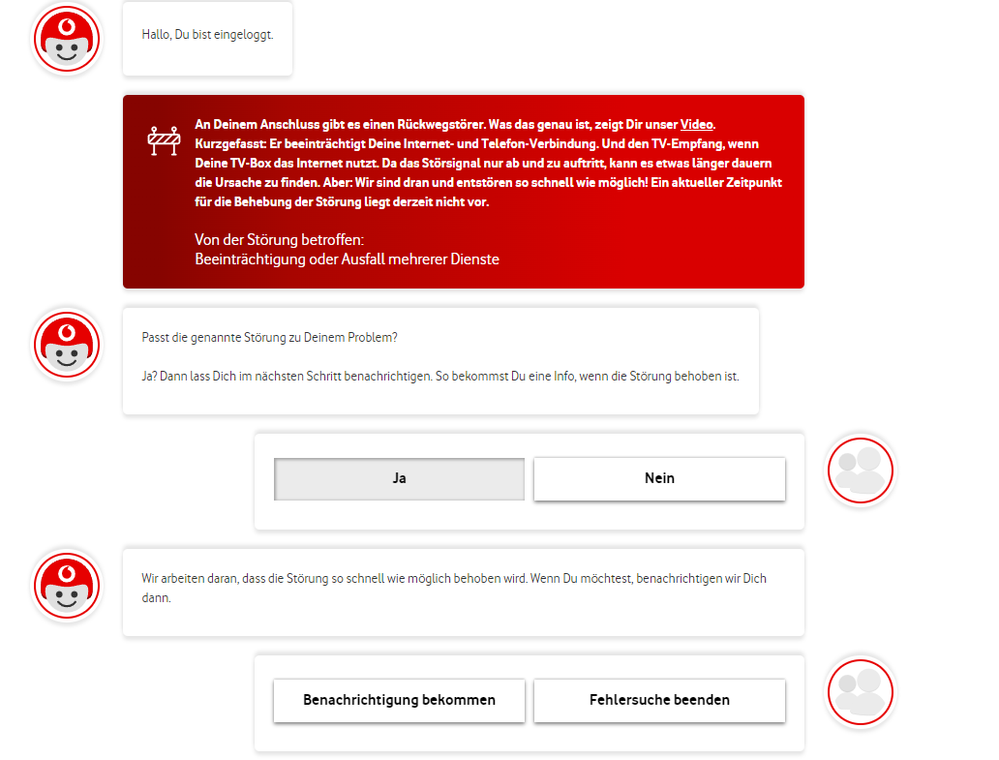Click bot avatar beside 'Wir arbeiten daran' message
999x760 pixels.
click(67, 585)
